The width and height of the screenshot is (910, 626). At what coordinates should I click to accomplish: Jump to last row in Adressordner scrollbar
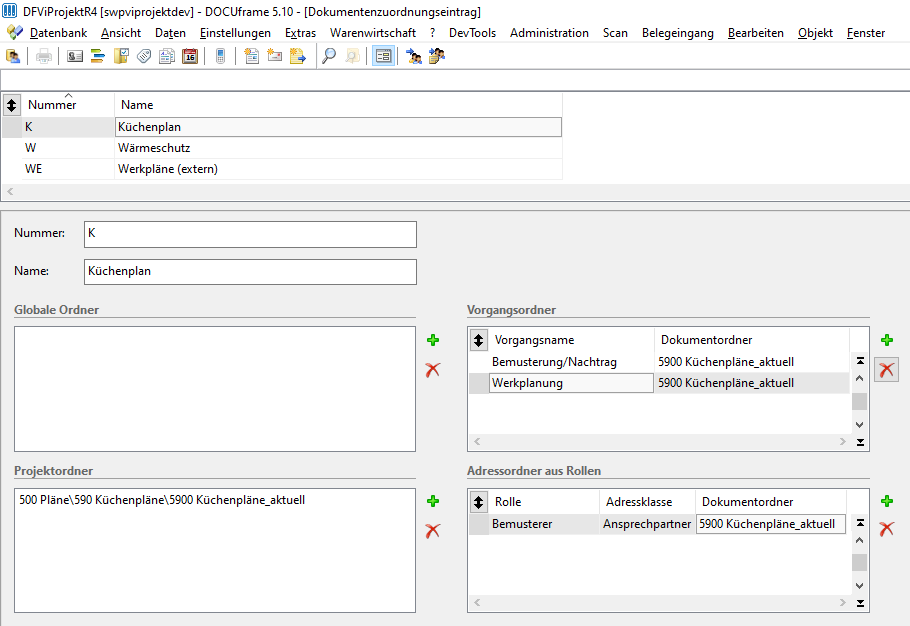point(860,603)
